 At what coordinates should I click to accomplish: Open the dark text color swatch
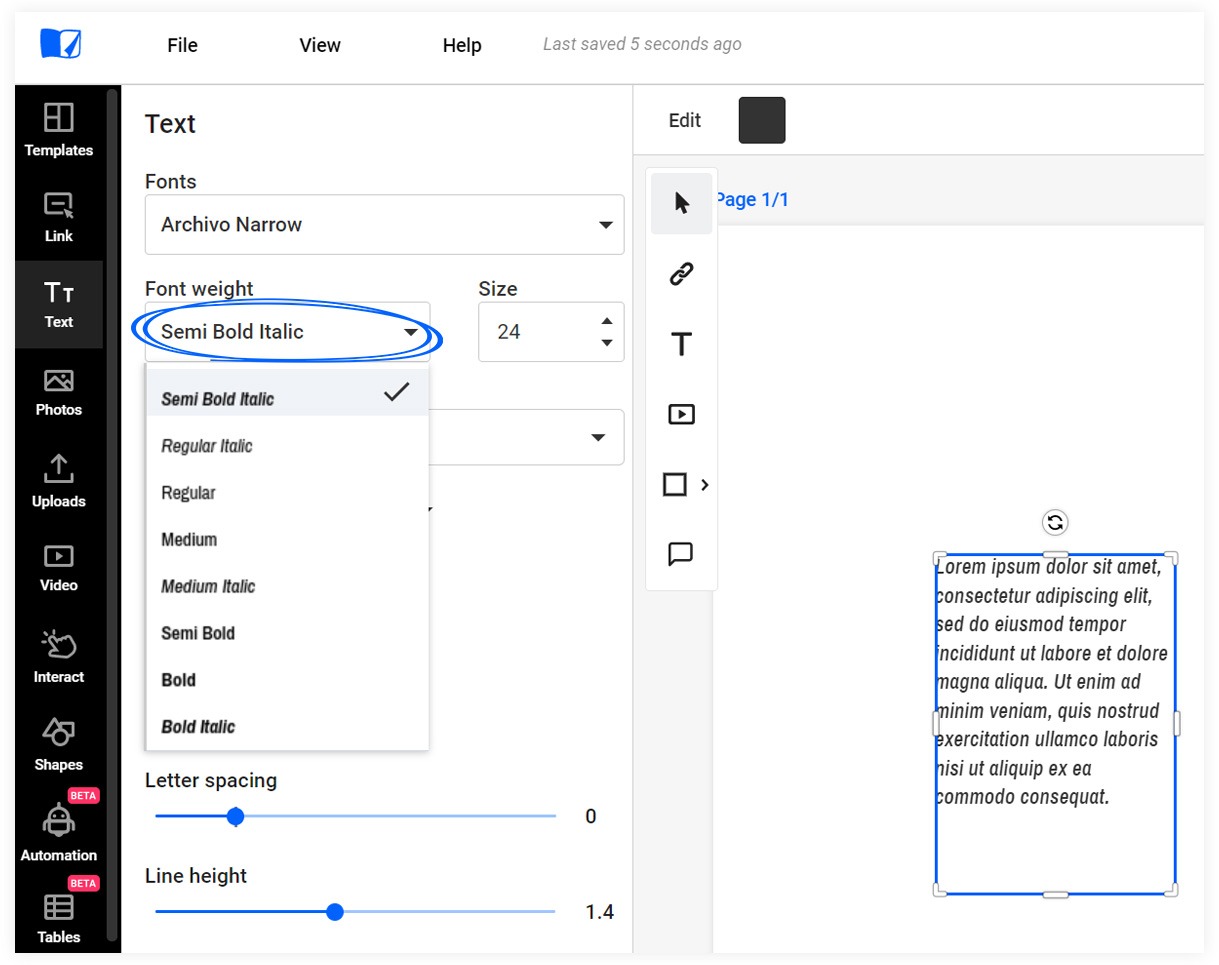click(762, 120)
